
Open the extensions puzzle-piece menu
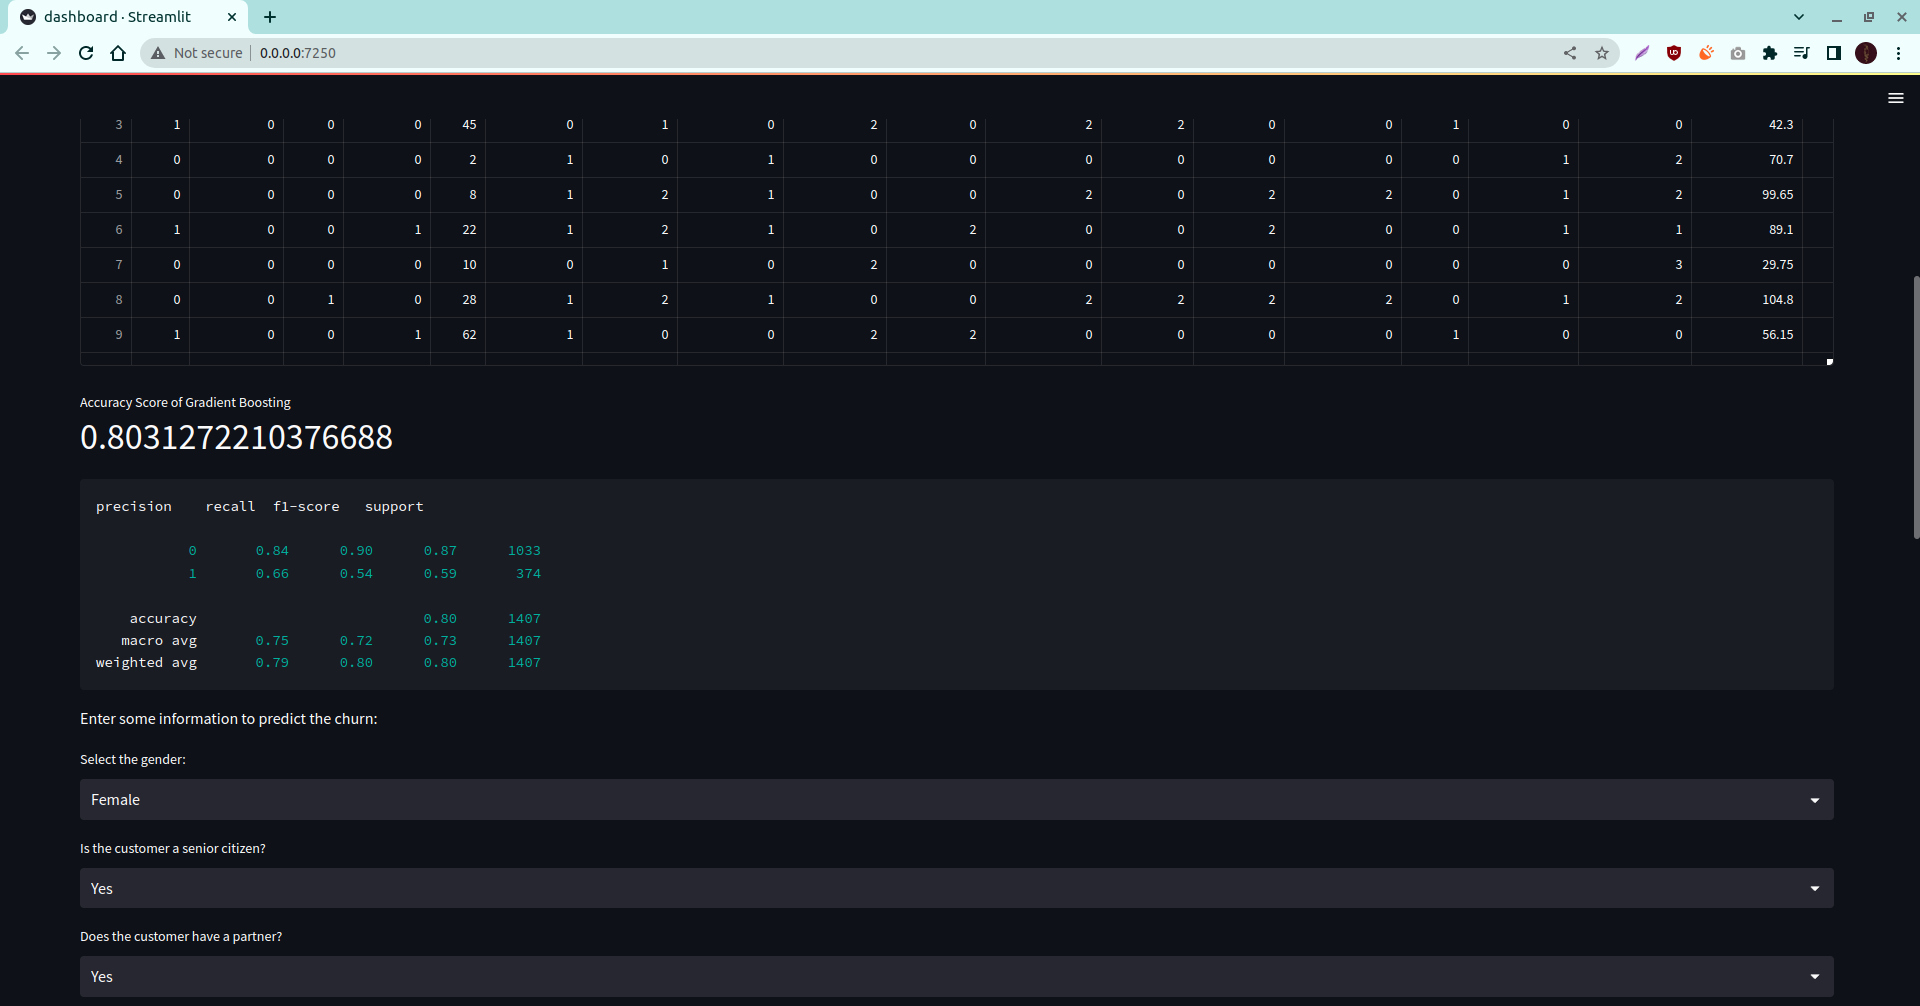point(1771,53)
